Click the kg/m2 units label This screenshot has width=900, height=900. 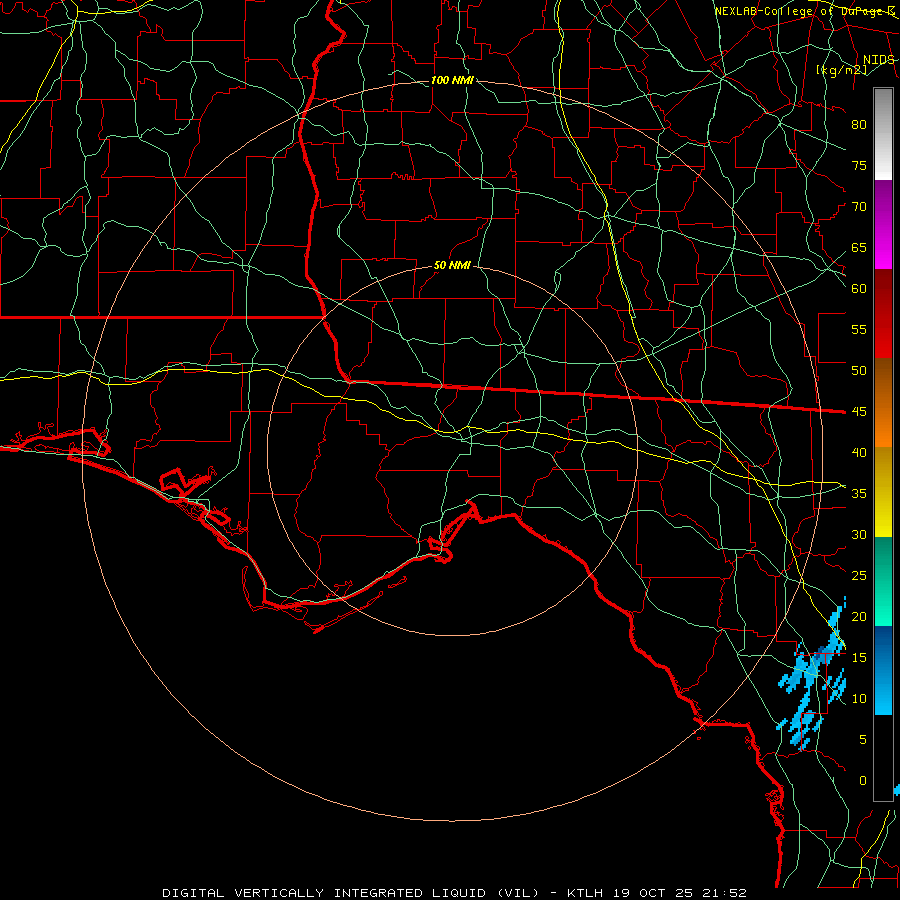pos(841,70)
